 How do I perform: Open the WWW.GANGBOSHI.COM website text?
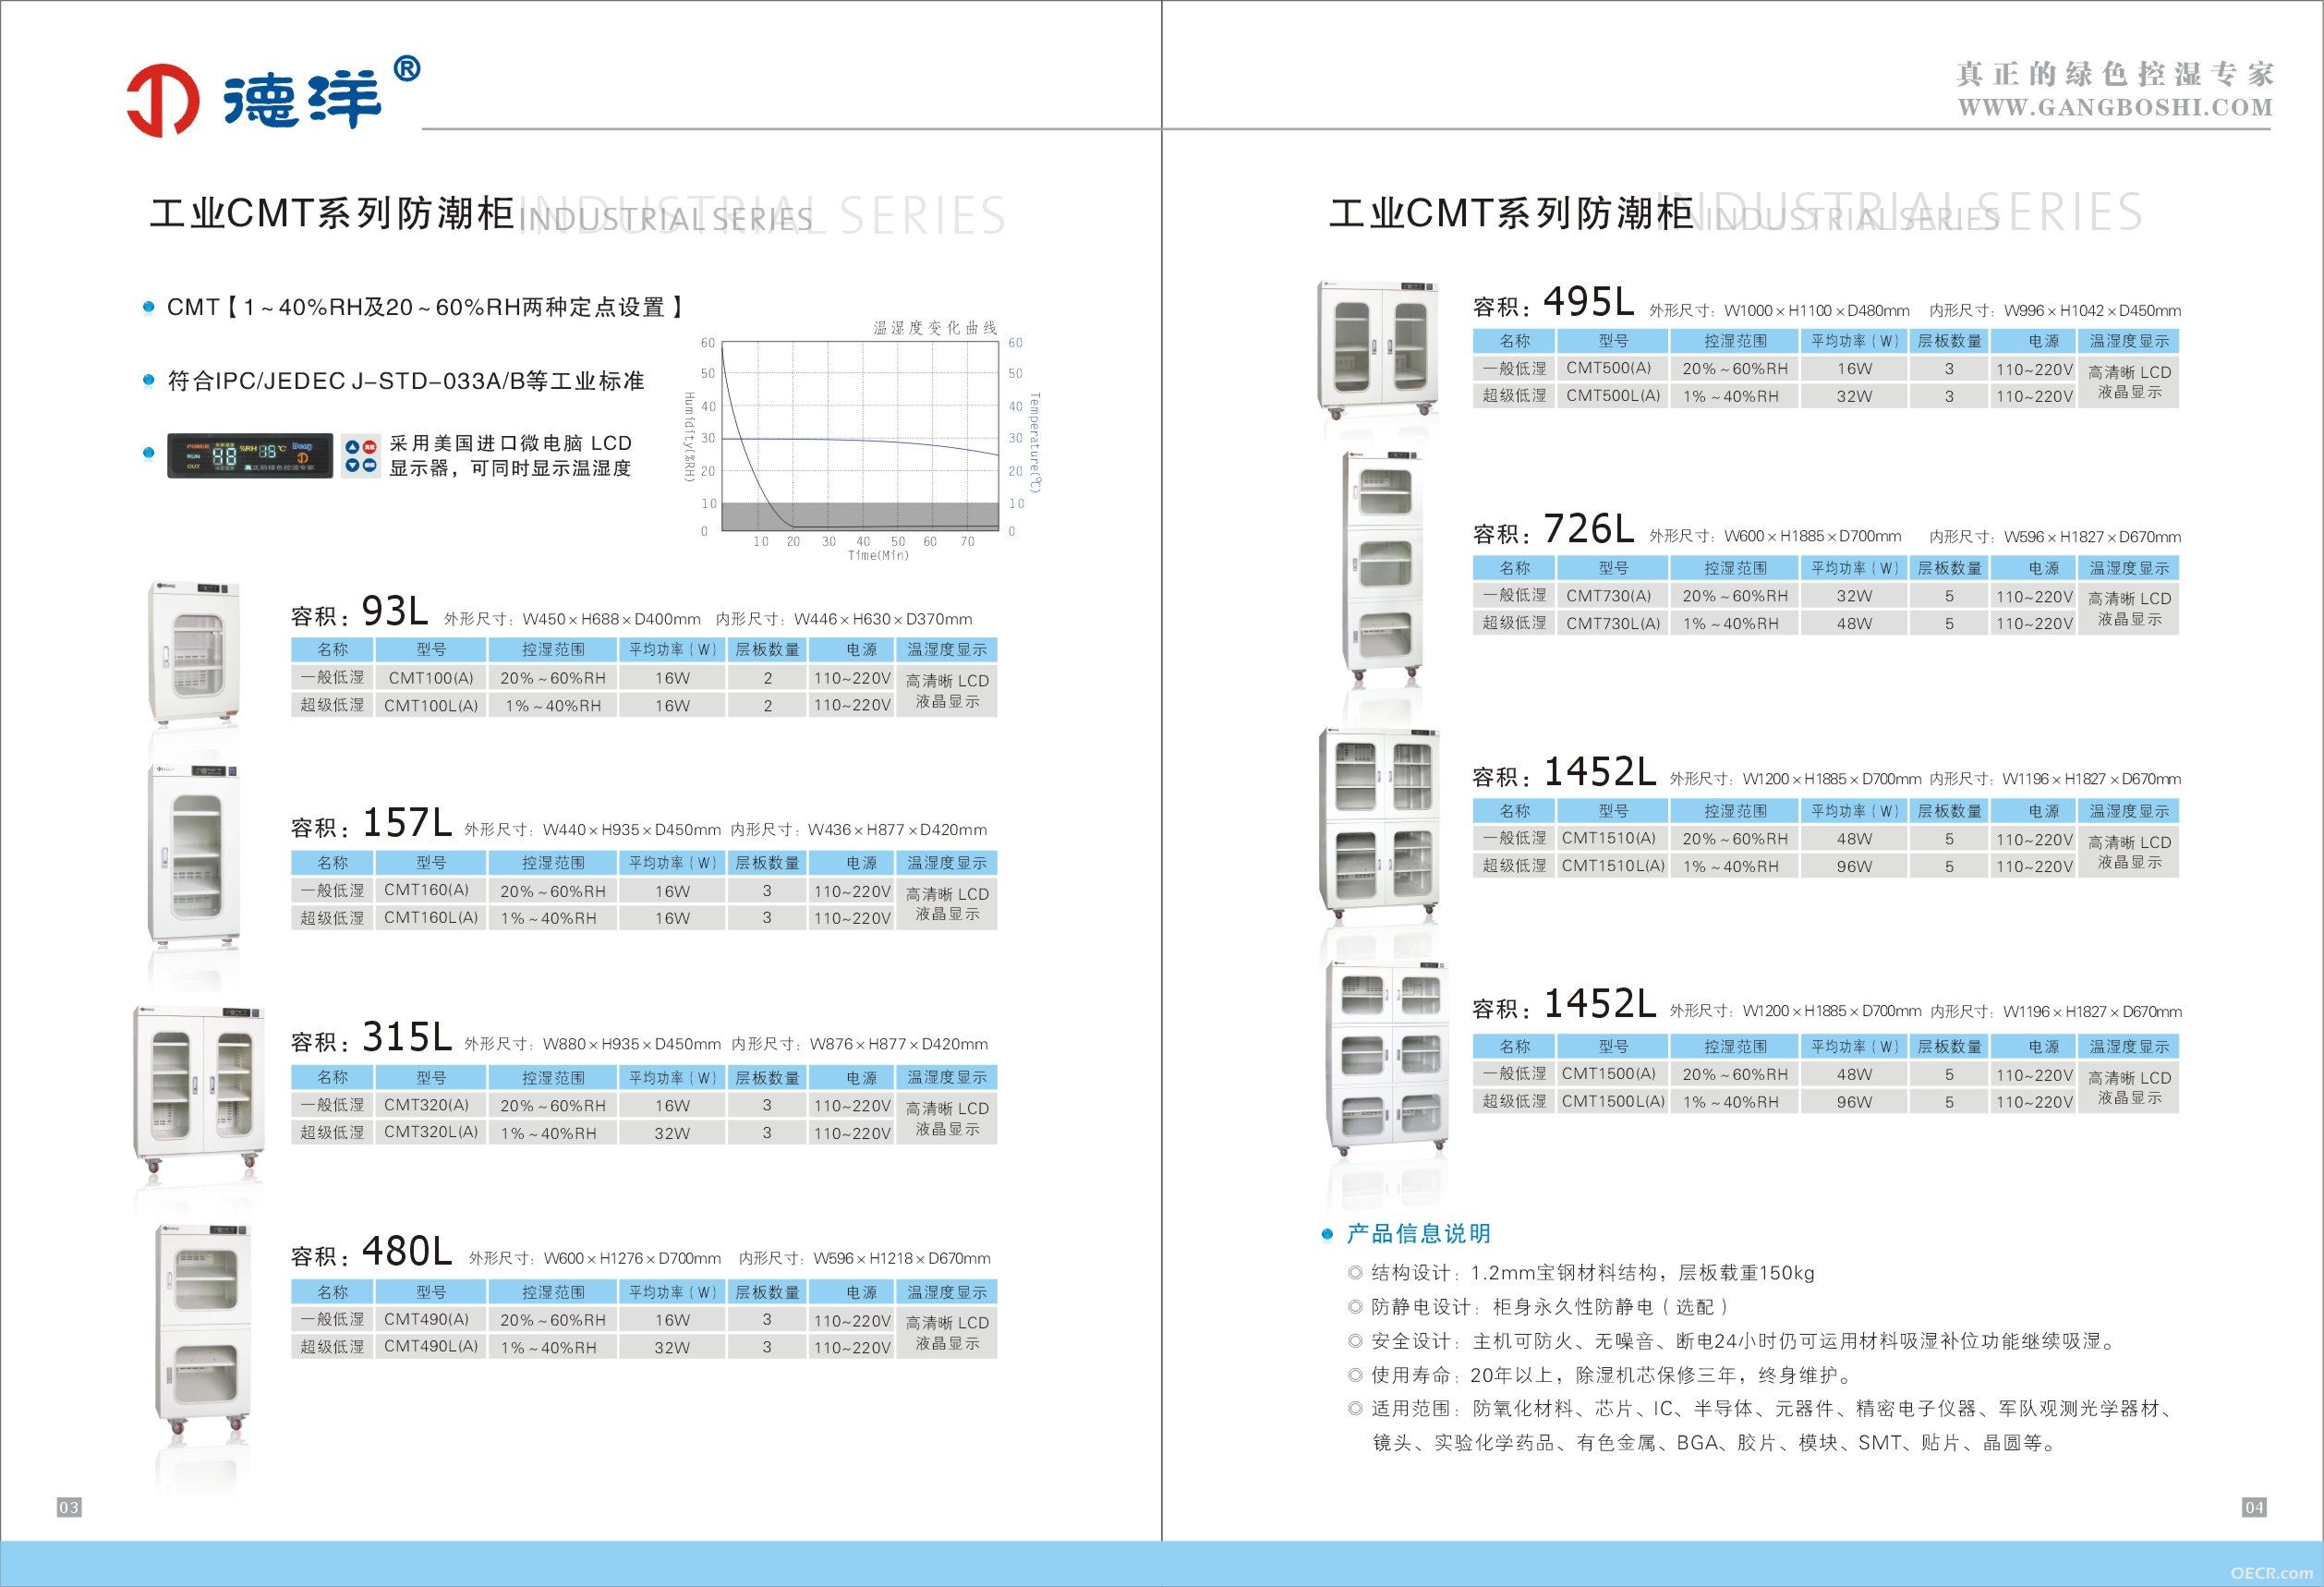2115,107
